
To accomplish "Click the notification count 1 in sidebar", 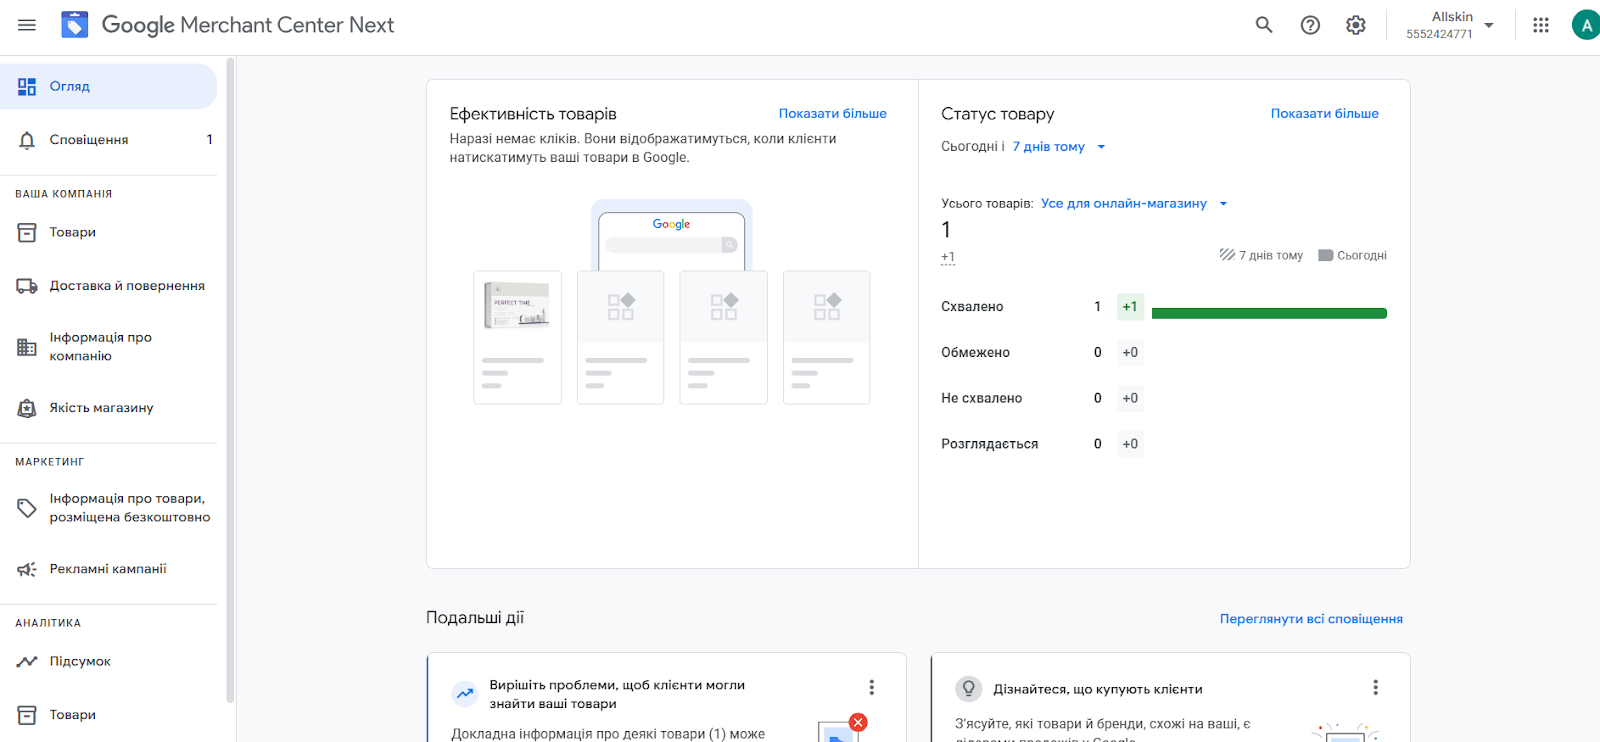I will (209, 140).
